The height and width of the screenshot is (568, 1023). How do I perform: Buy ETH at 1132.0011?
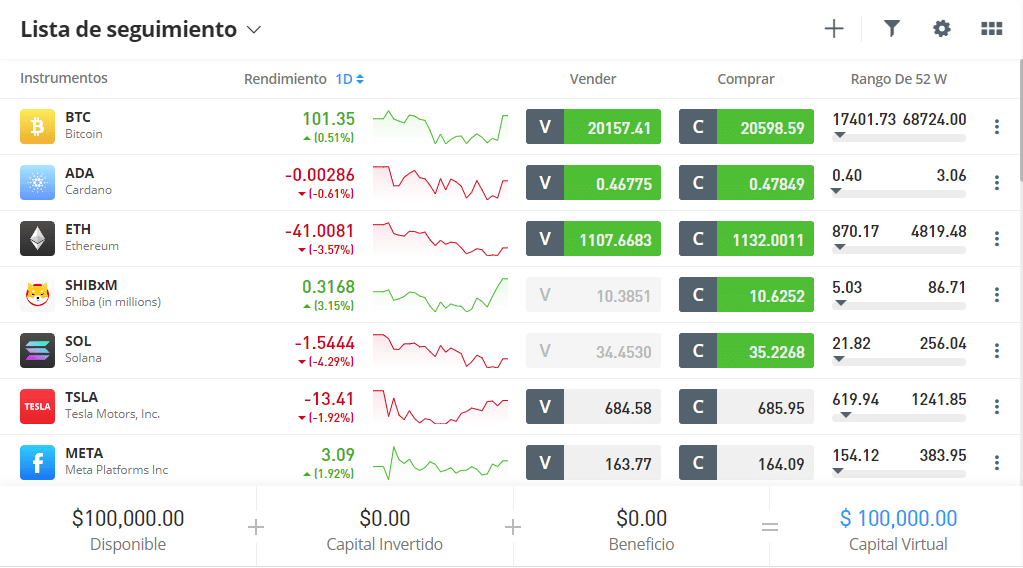[x=746, y=239]
